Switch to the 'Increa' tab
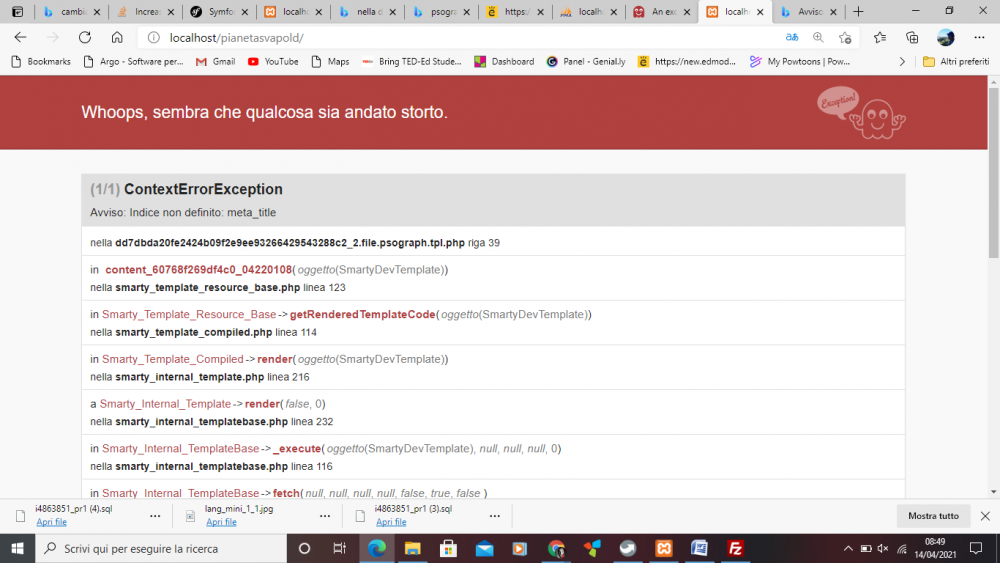 point(145,11)
